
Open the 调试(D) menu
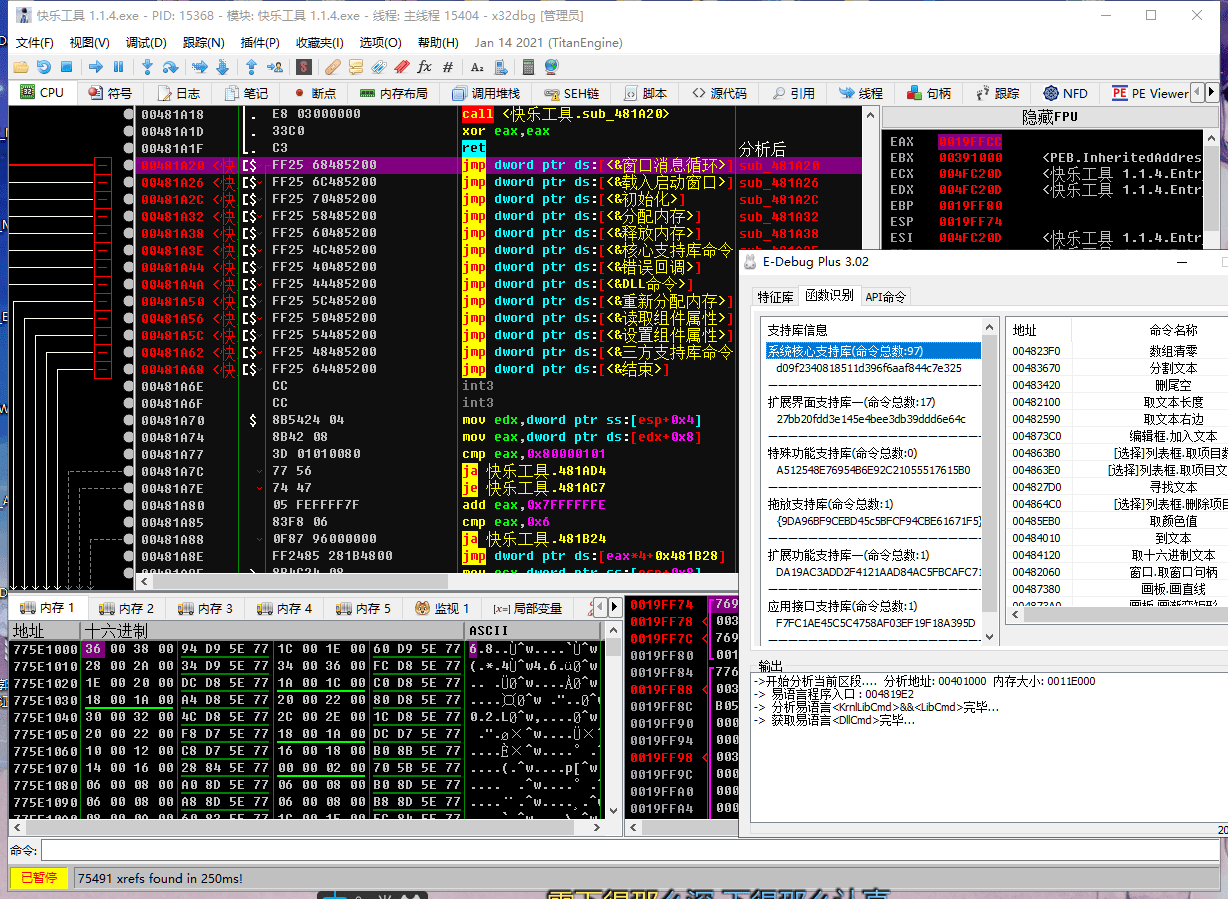pos(146,42)
